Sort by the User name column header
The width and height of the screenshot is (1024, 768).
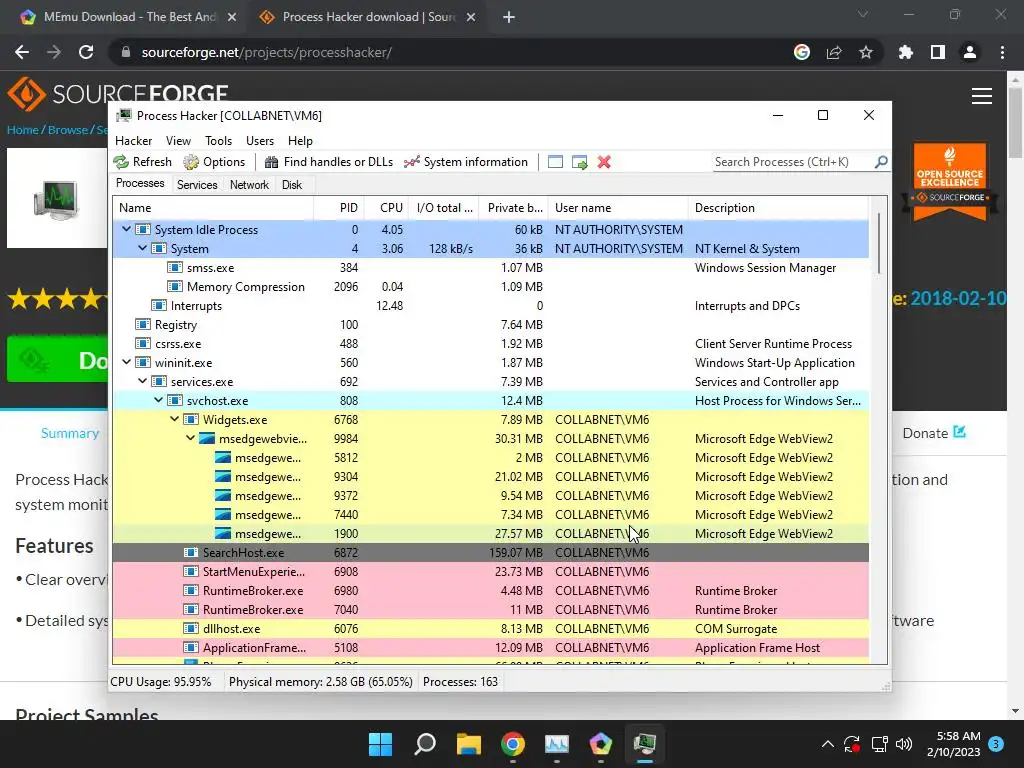[x=618, y=208]
